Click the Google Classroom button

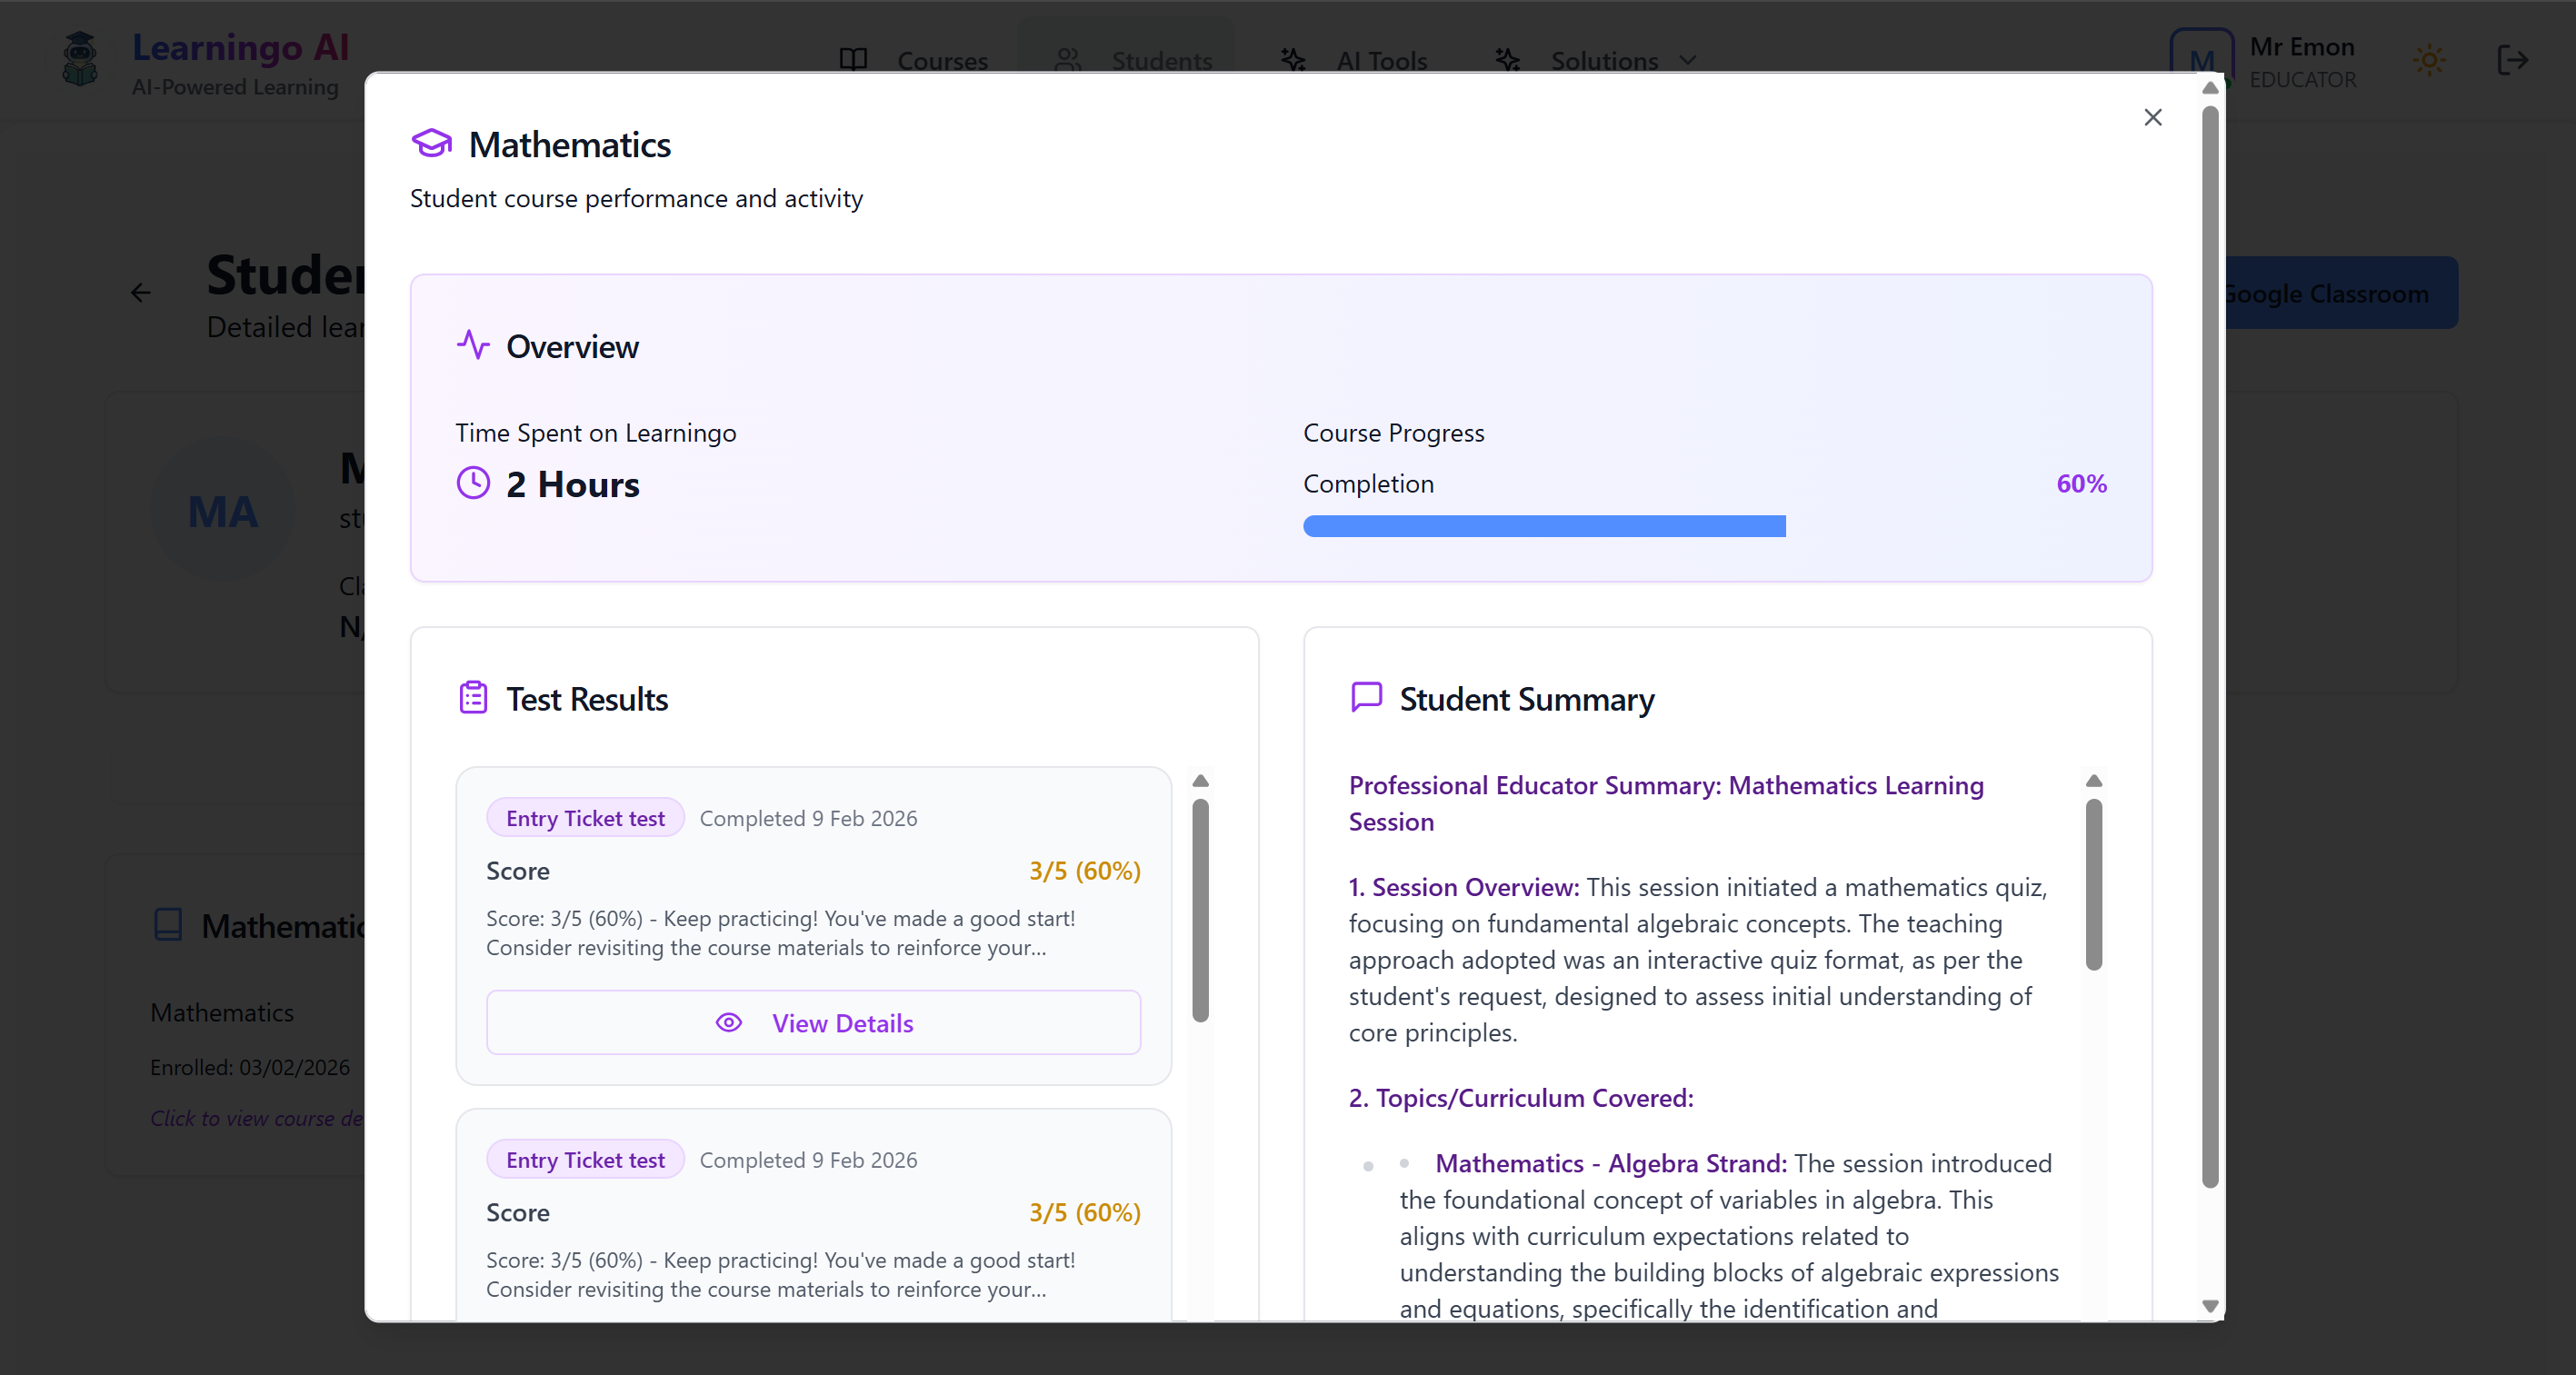tap(2338, 293)
